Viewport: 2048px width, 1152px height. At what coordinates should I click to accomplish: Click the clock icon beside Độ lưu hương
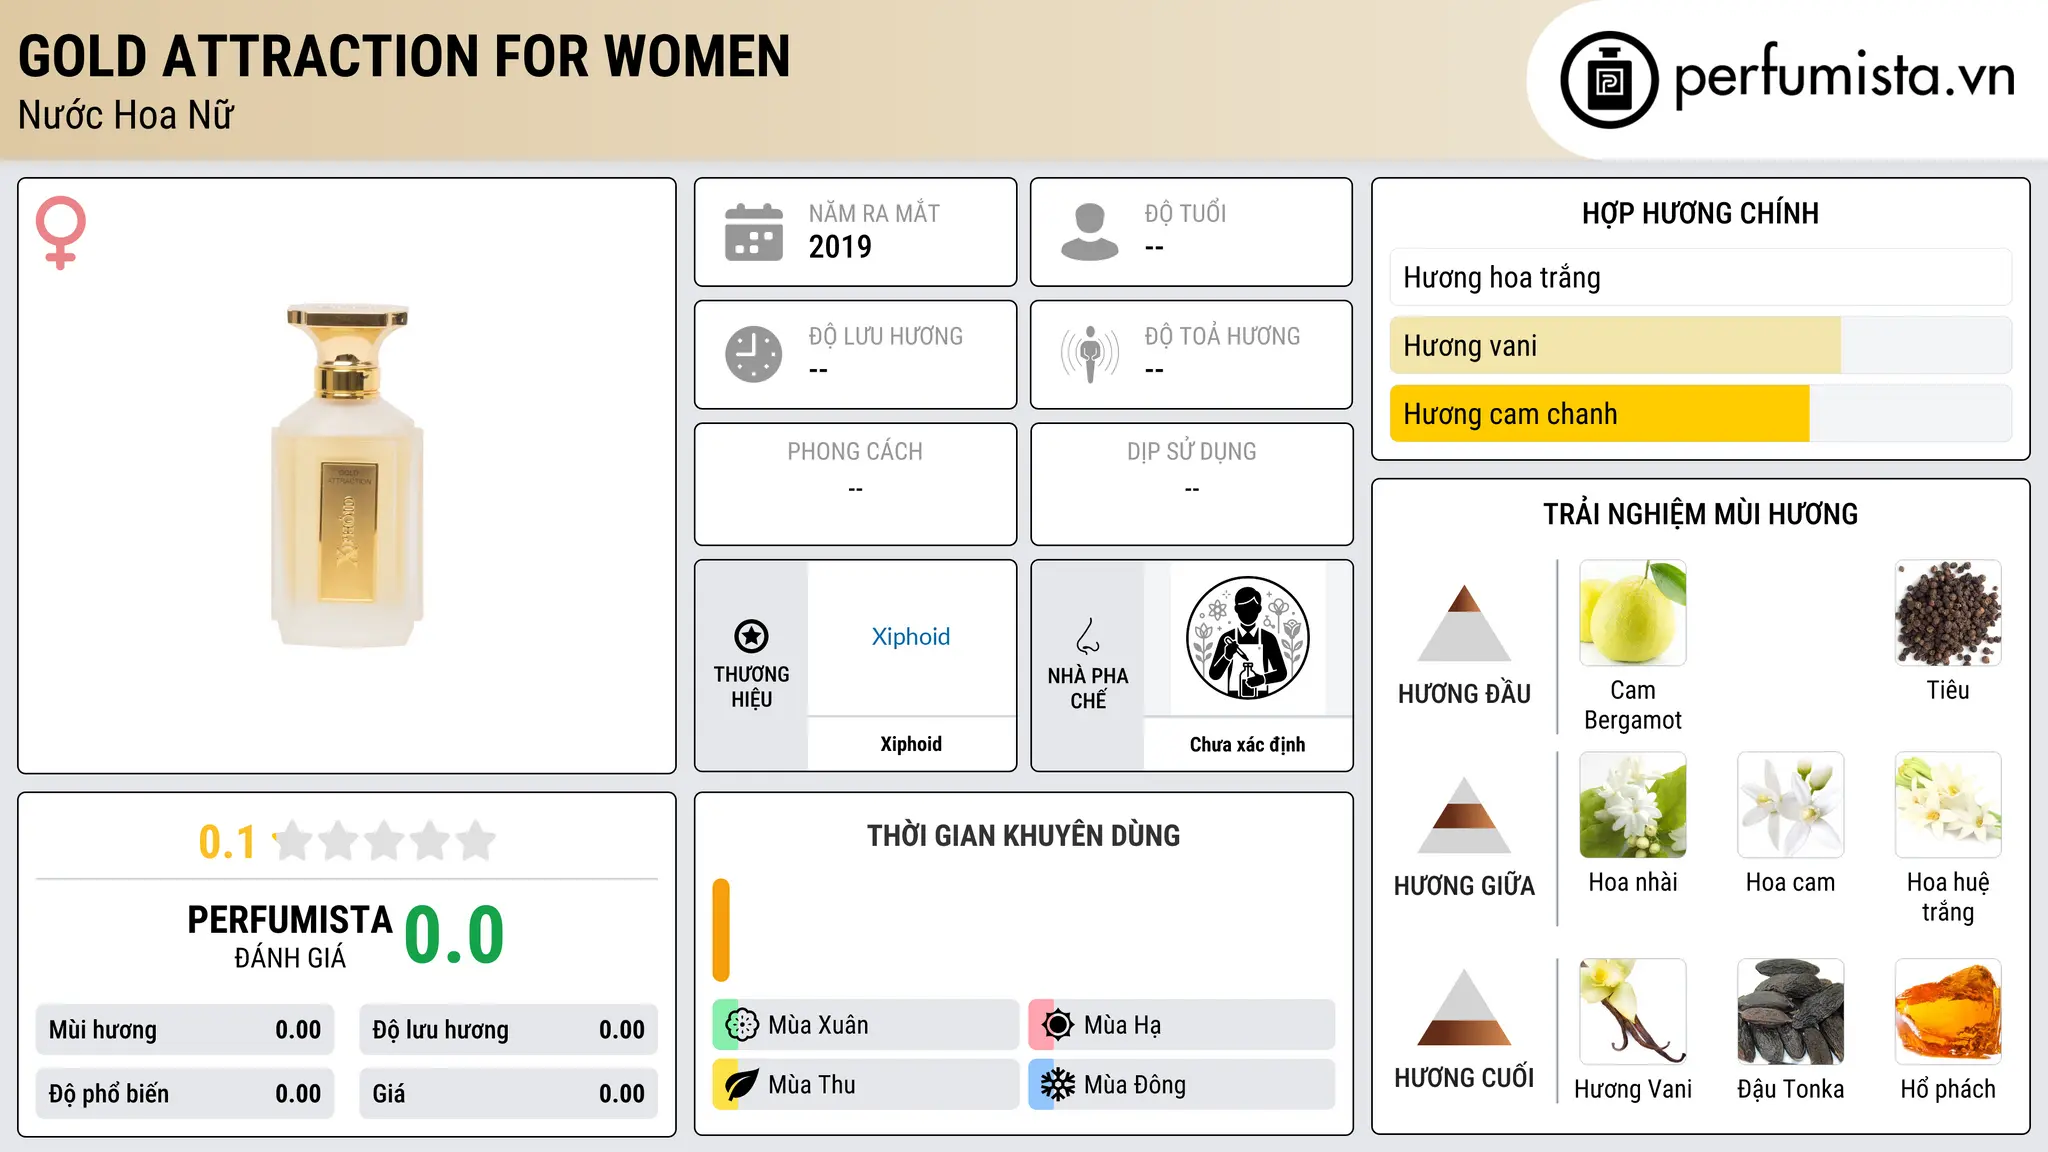(754, 354)
